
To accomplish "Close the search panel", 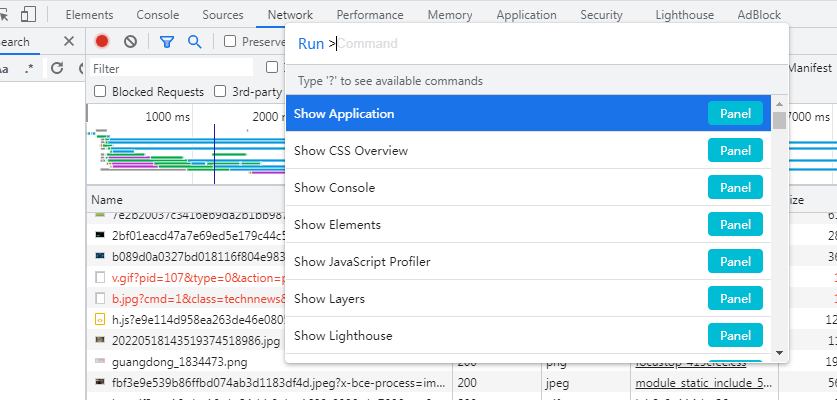I will pos(69,42).
